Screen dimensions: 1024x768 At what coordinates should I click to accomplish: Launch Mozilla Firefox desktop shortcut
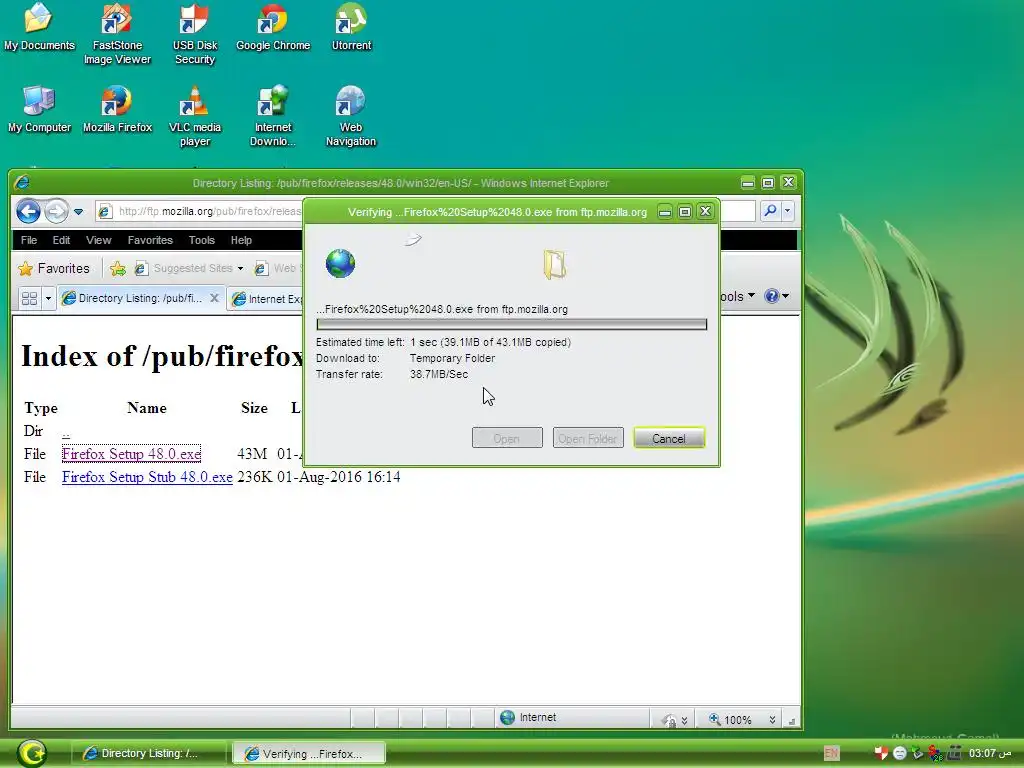point(117,109)
